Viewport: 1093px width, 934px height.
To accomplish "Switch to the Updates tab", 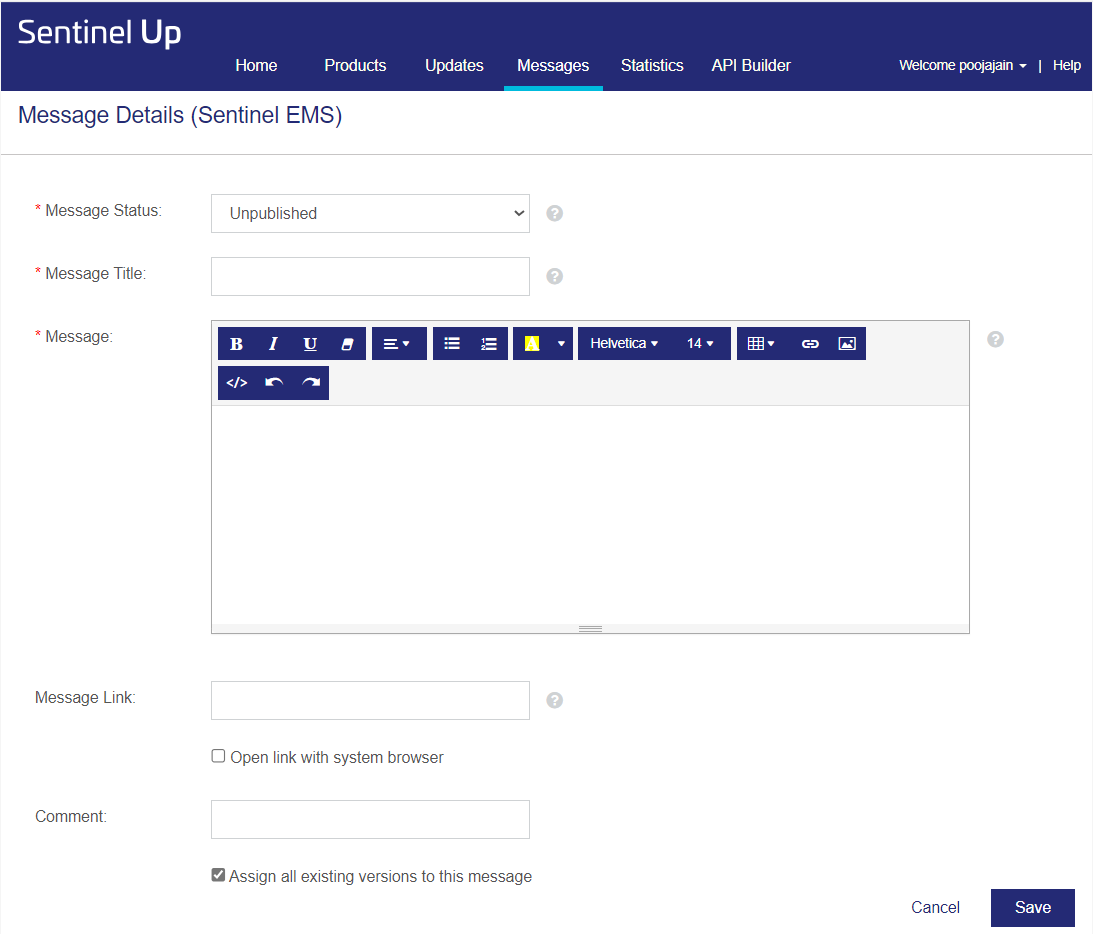I will [454, 66].
